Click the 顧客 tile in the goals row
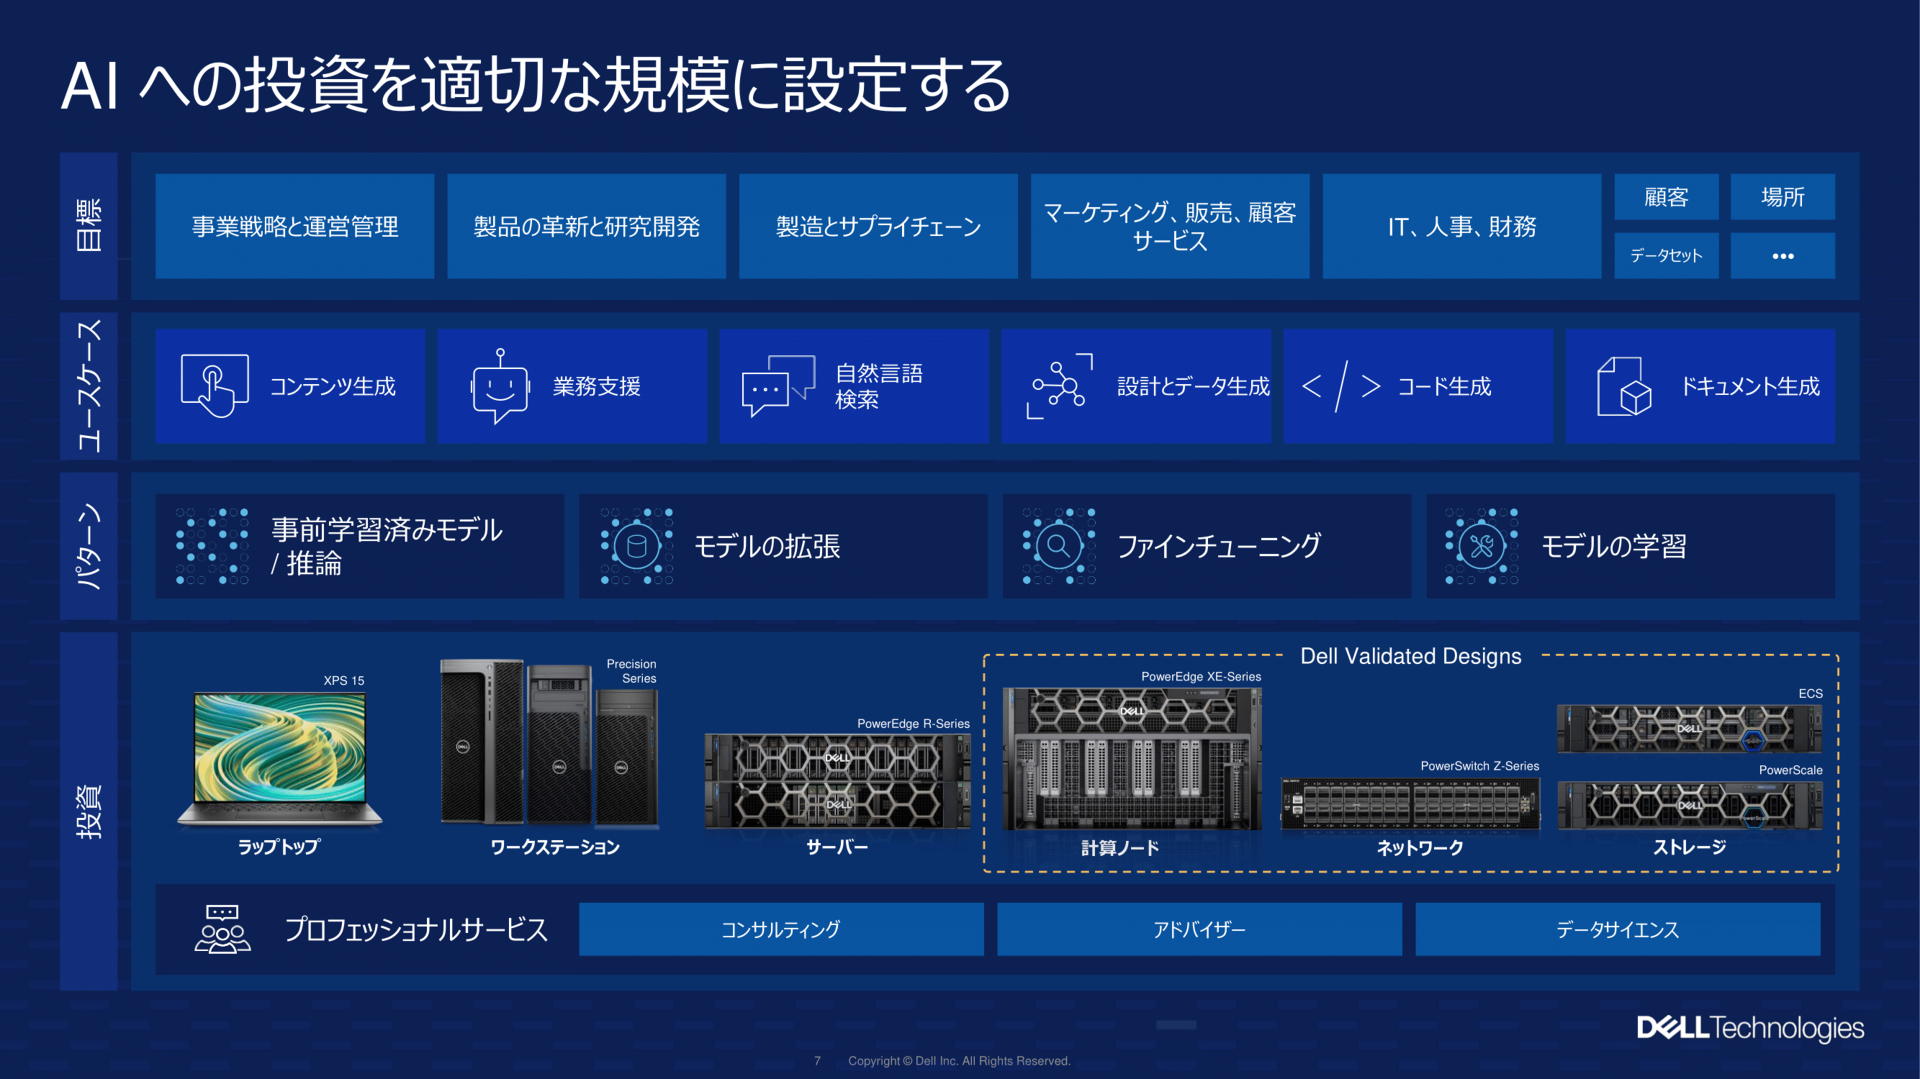The width and height of the screenshot is (1920, 1079). point(1665,197)
